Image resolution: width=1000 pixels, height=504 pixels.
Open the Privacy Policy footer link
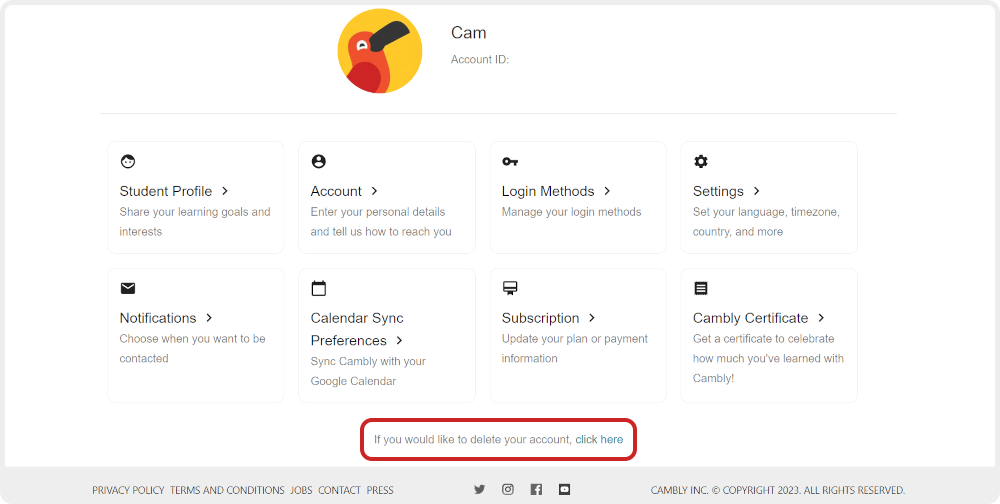[128, 491]
